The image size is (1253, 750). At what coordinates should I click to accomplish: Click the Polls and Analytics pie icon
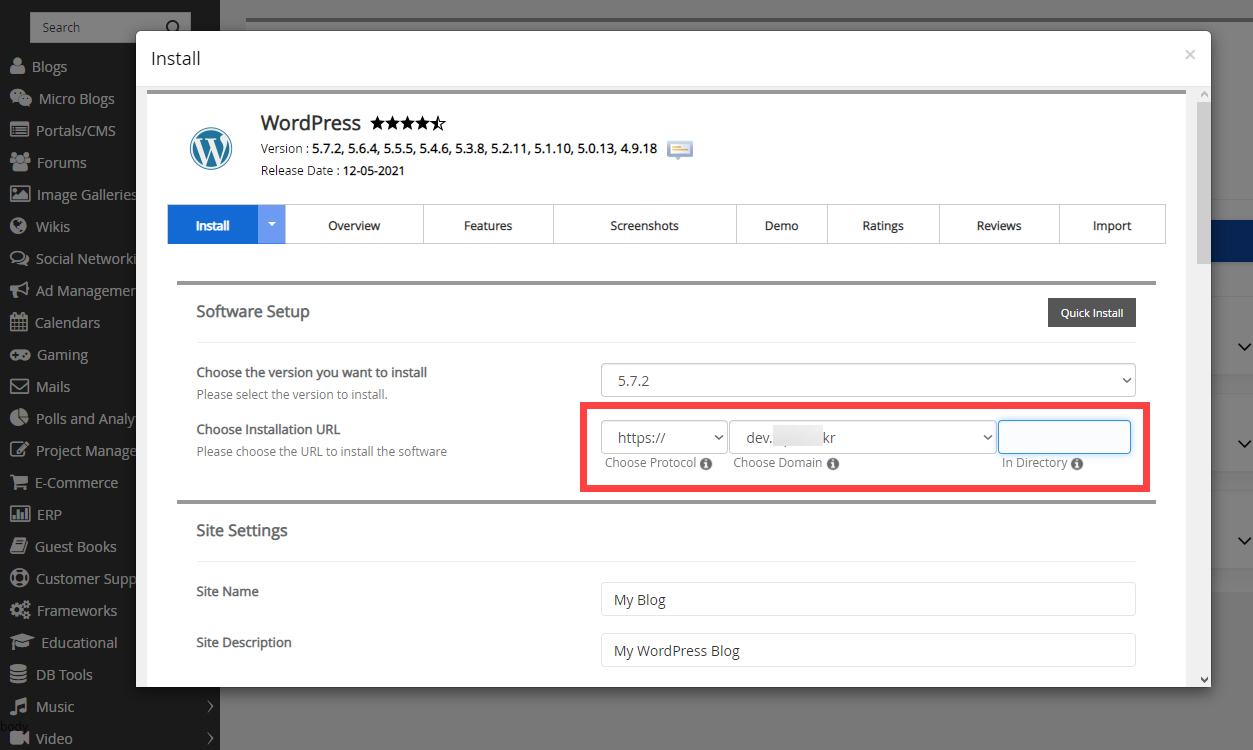pyautogui.click(x=19, y=418)
